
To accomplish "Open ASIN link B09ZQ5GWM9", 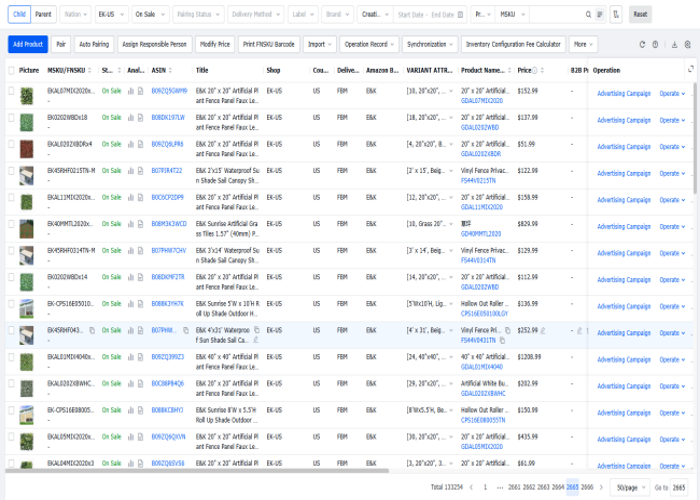I will (x=169, y=91).
